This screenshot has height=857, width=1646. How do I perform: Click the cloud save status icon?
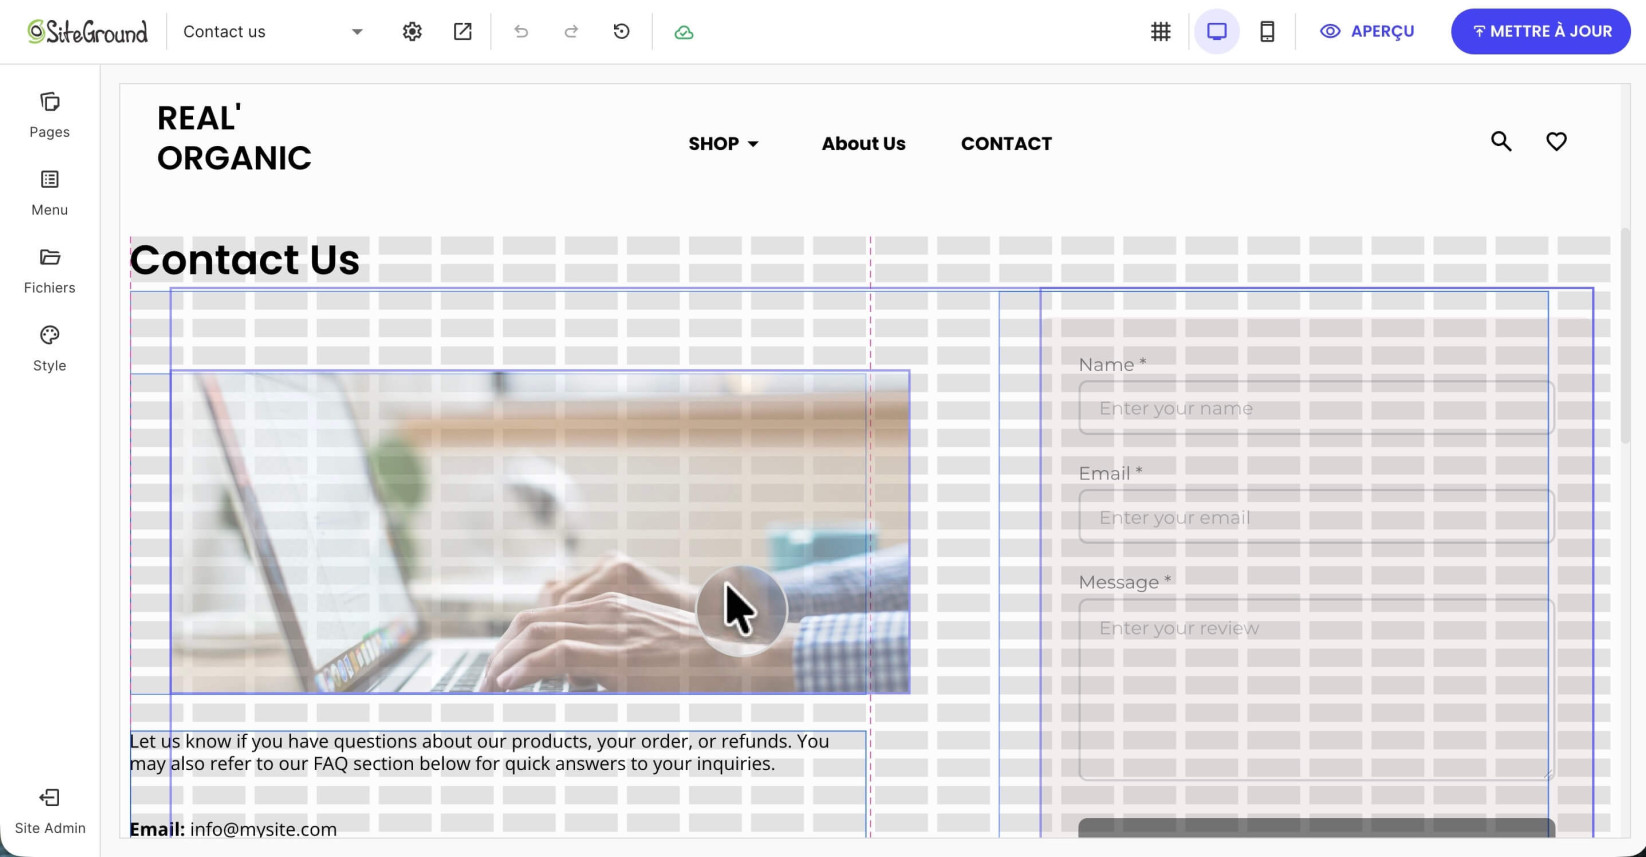(x=684, y=32)
